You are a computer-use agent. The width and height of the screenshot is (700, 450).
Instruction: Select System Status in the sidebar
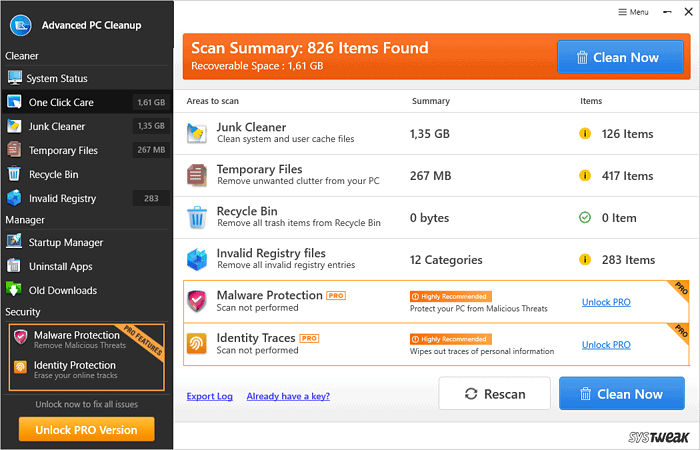click(x=57, y=78)
